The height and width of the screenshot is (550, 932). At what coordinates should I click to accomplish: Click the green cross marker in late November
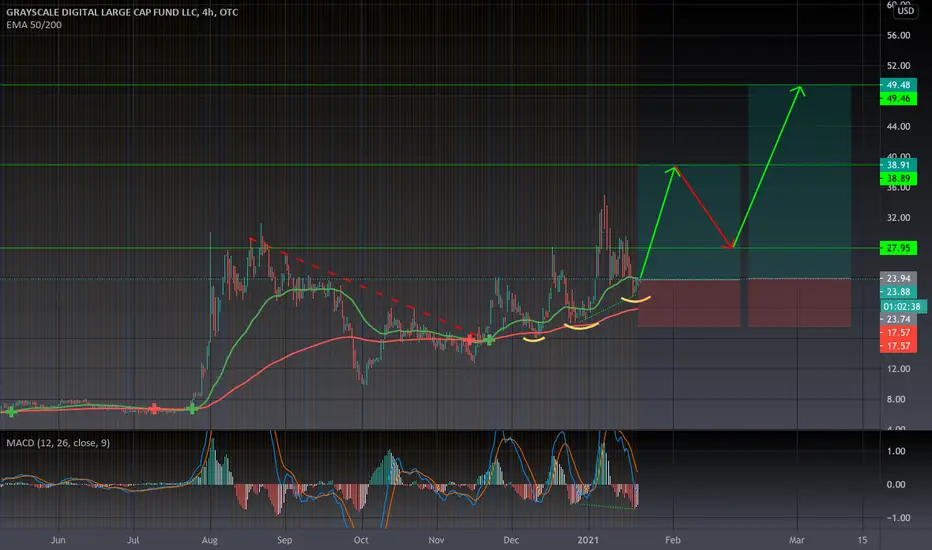pyautogui.click(x=489, y=340)
